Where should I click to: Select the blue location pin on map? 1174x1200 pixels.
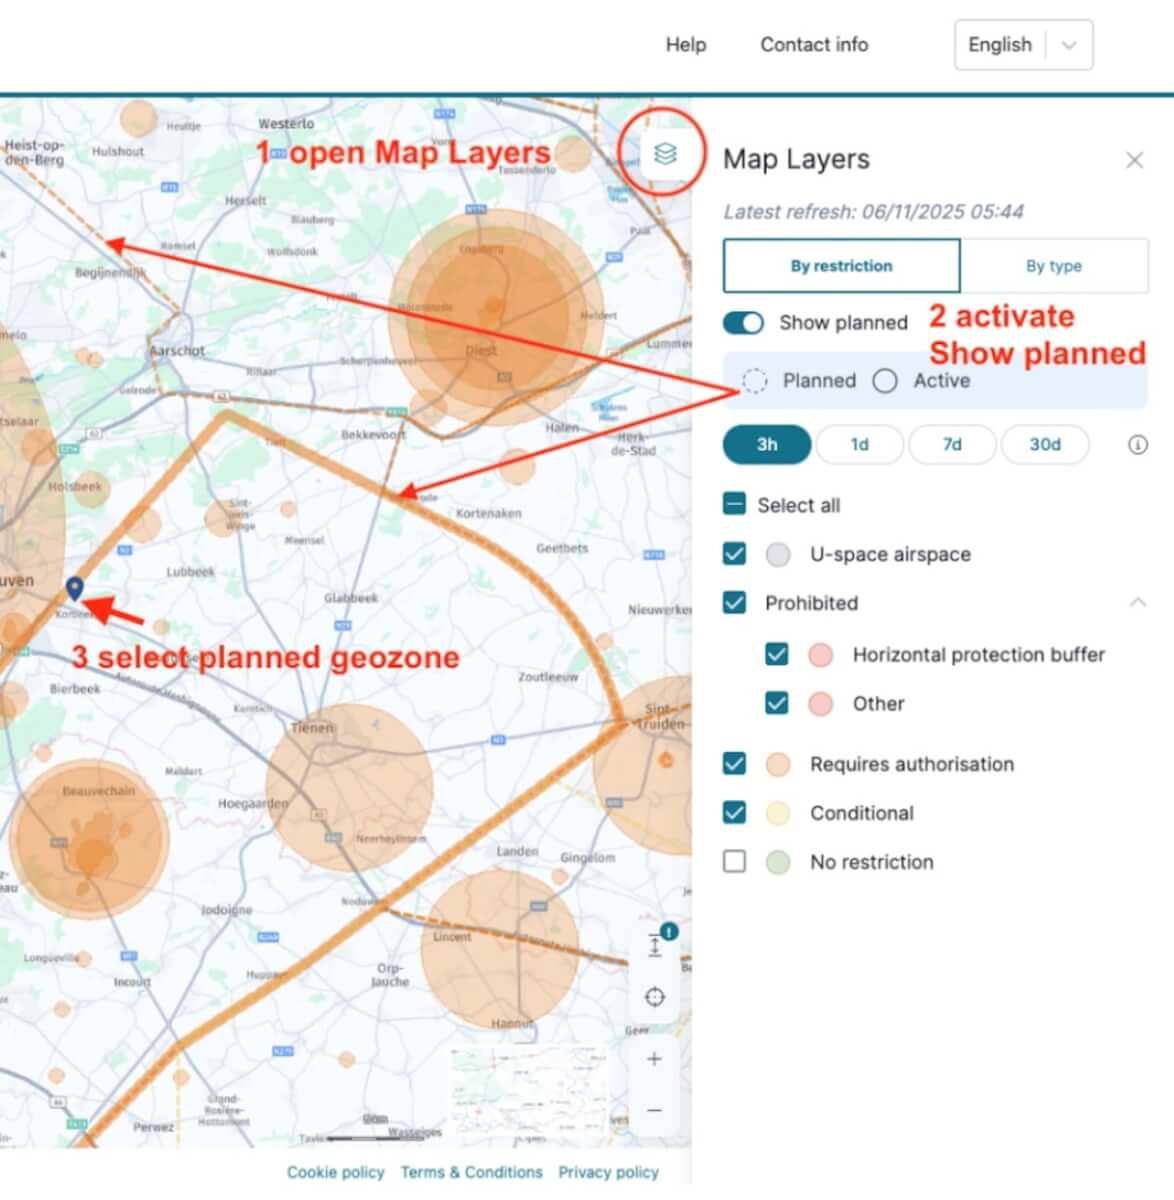tap(74, 588)
